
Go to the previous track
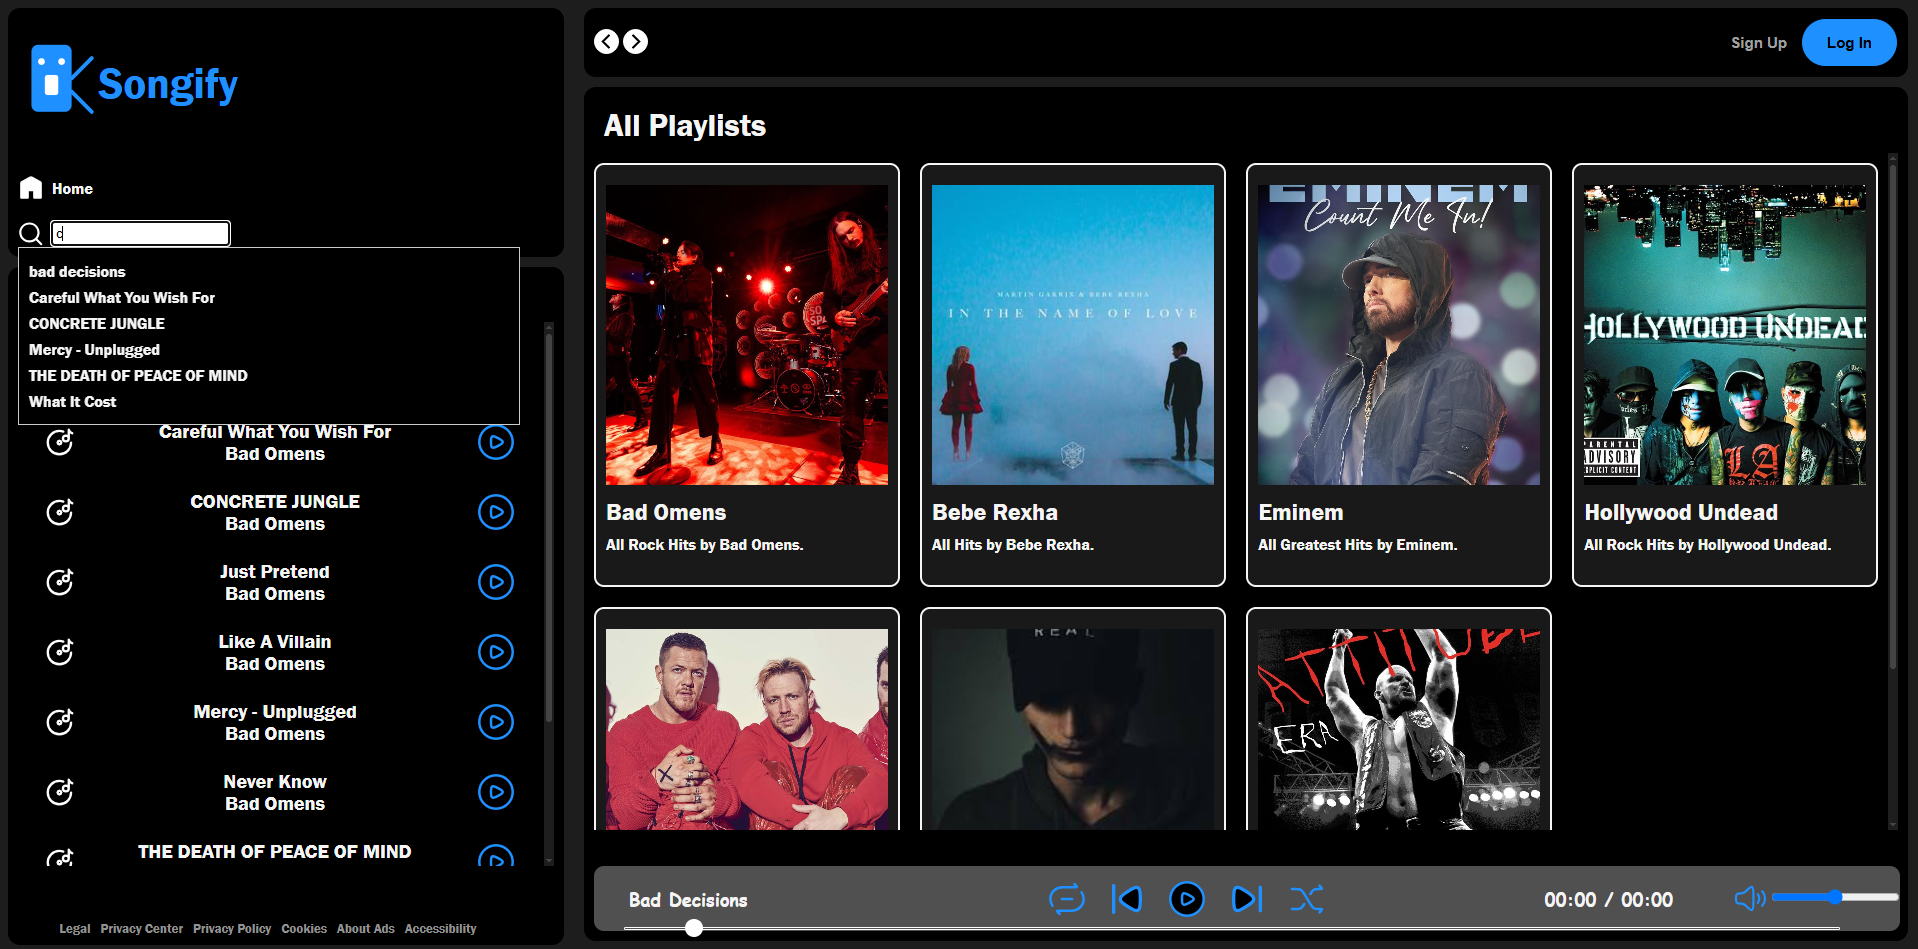(1127, 899)
